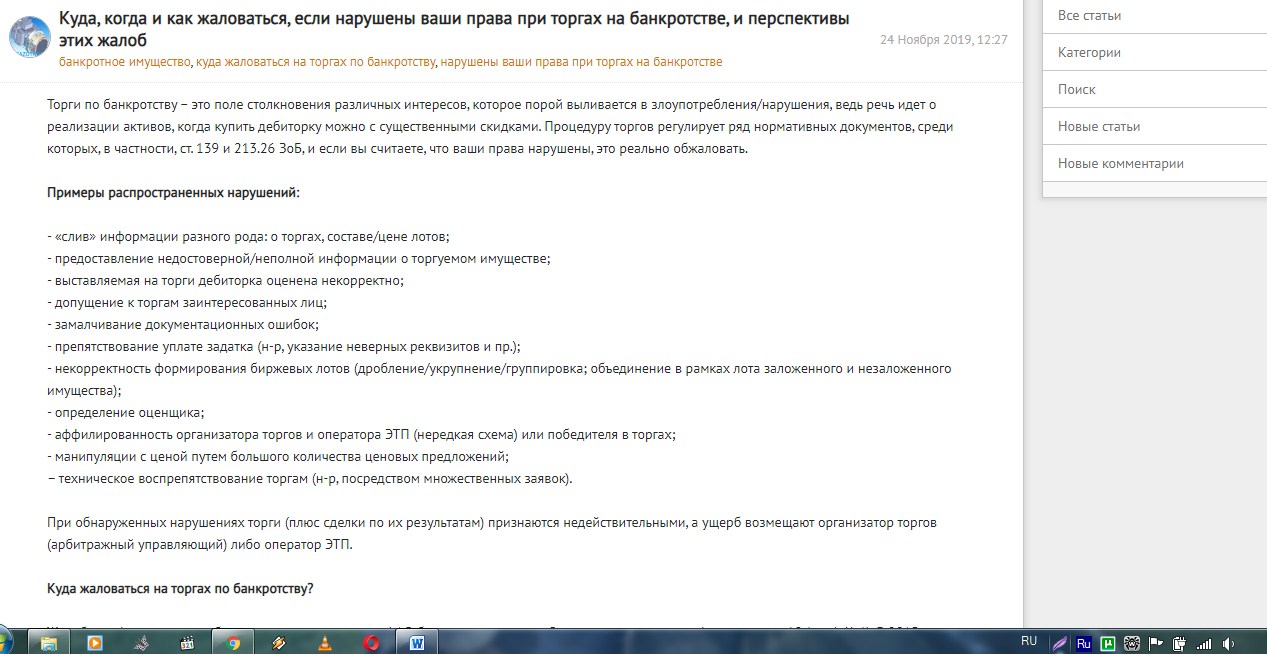Launch Windows Media Player taskbar icon
1267x654 pixels.
point(95,643)
